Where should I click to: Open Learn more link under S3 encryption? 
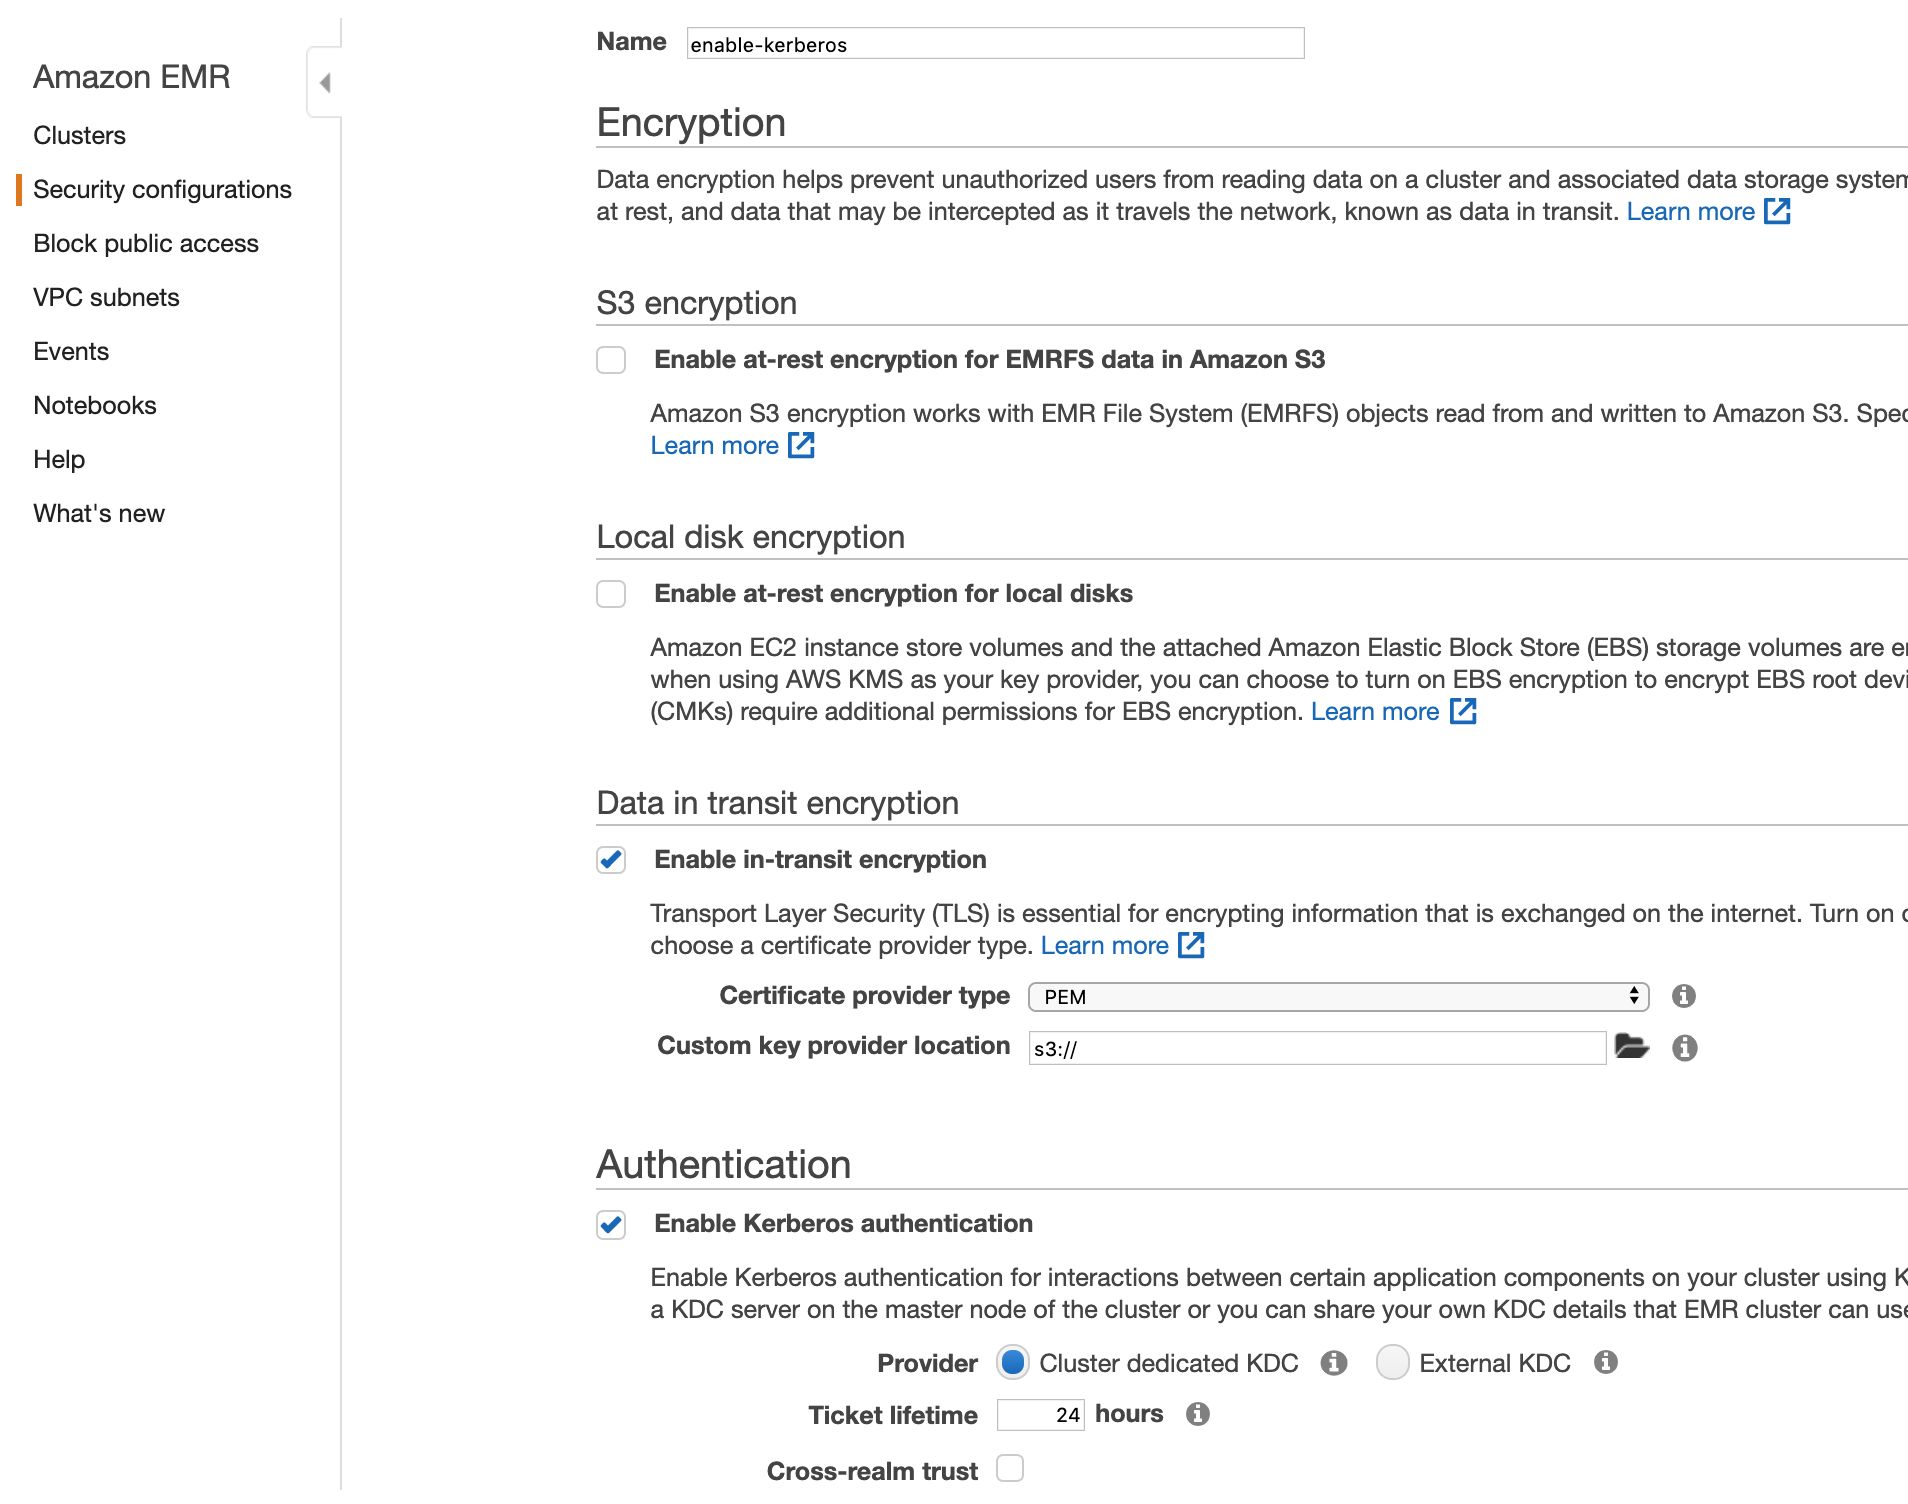click(x=714, y=445)
